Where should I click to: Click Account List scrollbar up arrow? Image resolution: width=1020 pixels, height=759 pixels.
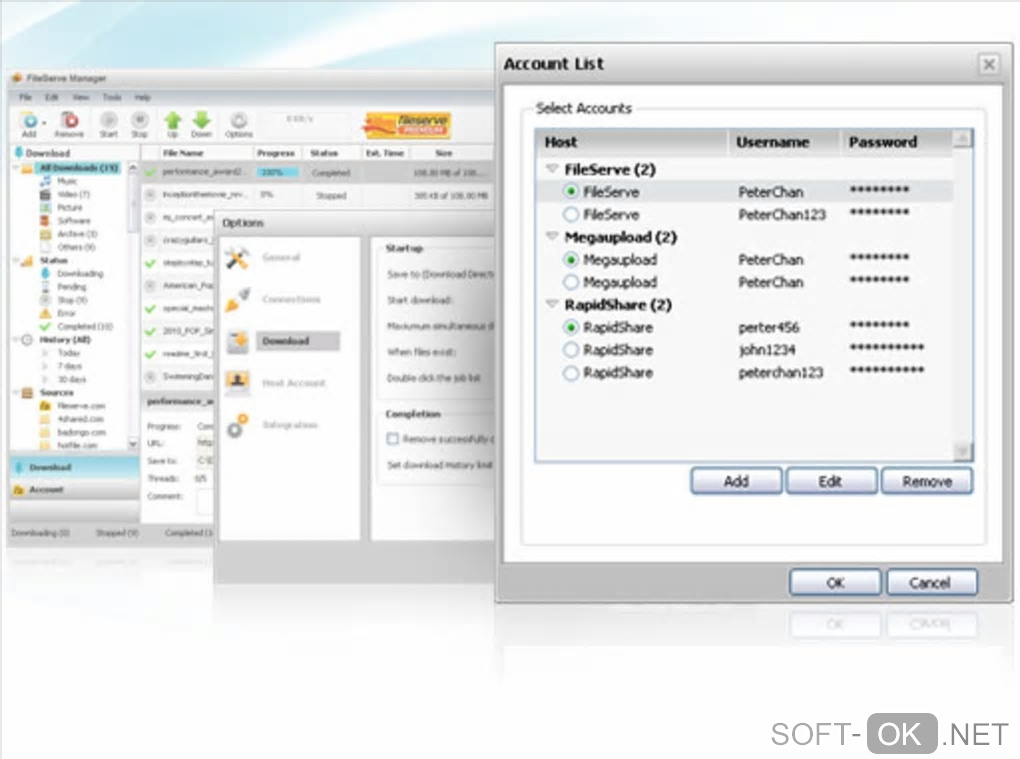[x=963, y=139]
